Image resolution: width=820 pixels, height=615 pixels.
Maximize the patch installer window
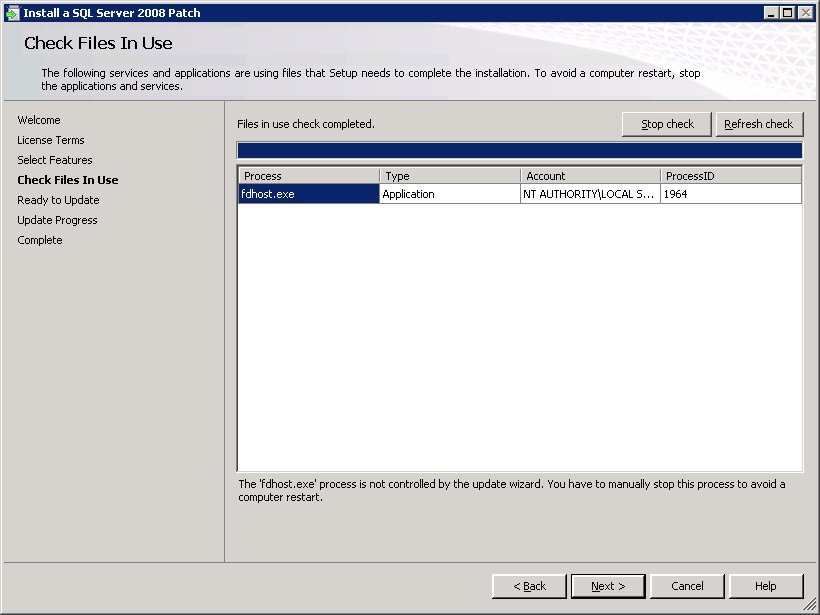[788, 13]
